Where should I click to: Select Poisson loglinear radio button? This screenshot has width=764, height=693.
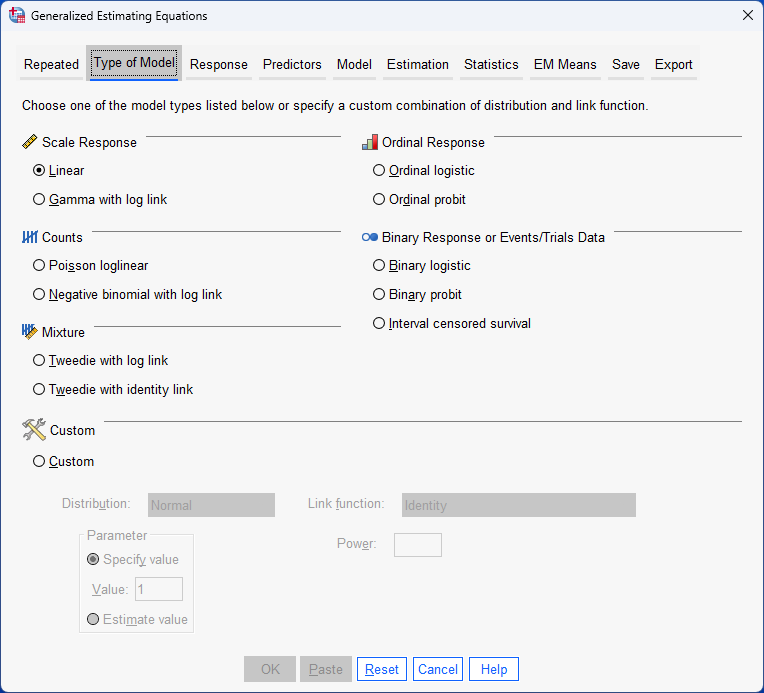click(x=39, y=266)
